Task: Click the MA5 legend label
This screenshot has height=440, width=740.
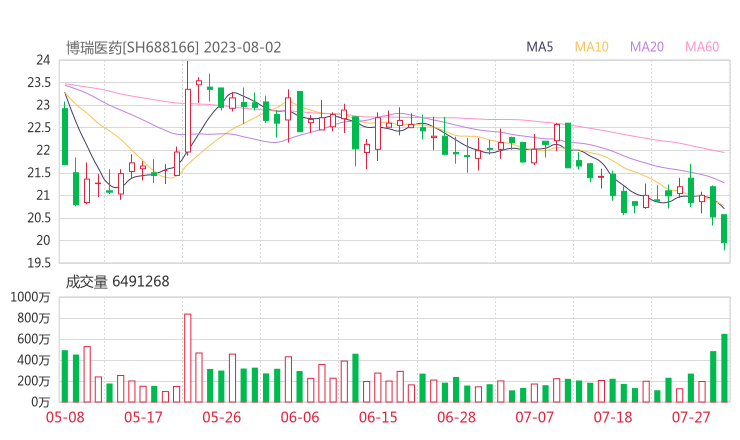Action: (539, 47)
